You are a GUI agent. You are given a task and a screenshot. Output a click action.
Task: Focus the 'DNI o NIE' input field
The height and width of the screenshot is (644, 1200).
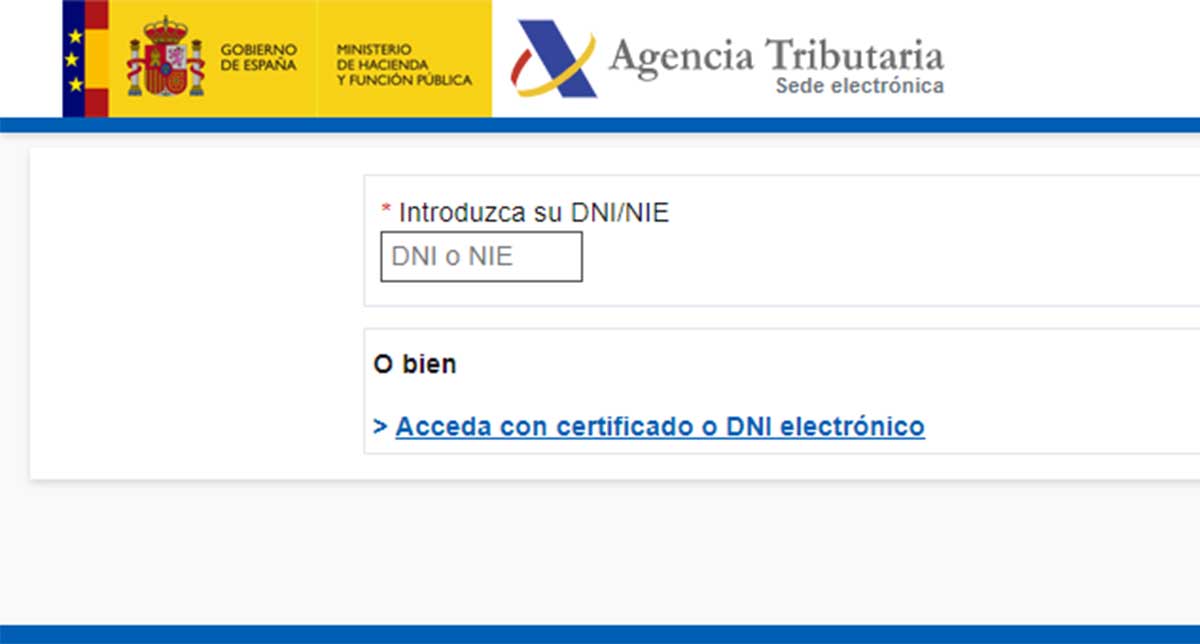481,257
